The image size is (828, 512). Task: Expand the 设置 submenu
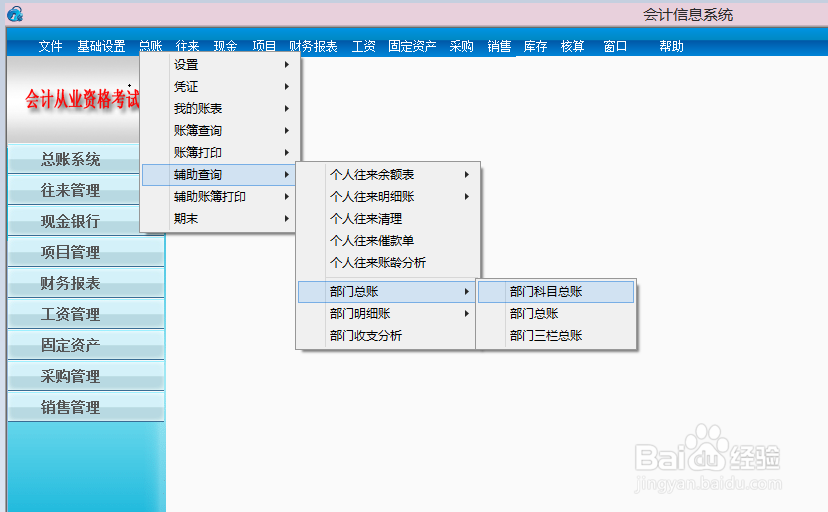coord(219,64)
